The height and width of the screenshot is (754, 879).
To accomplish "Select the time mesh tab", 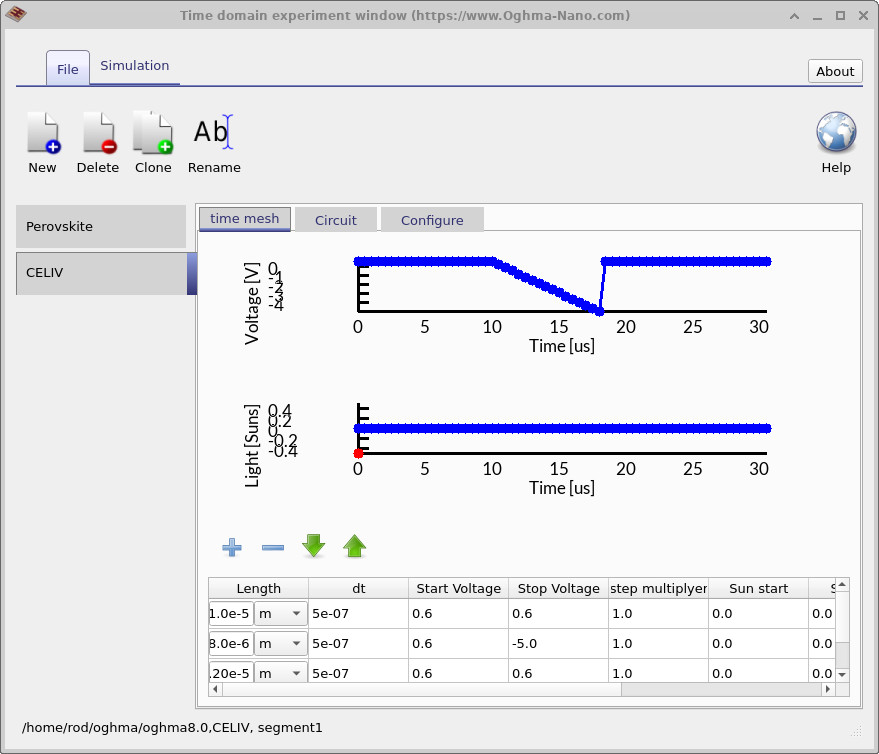I will (244, 218).
